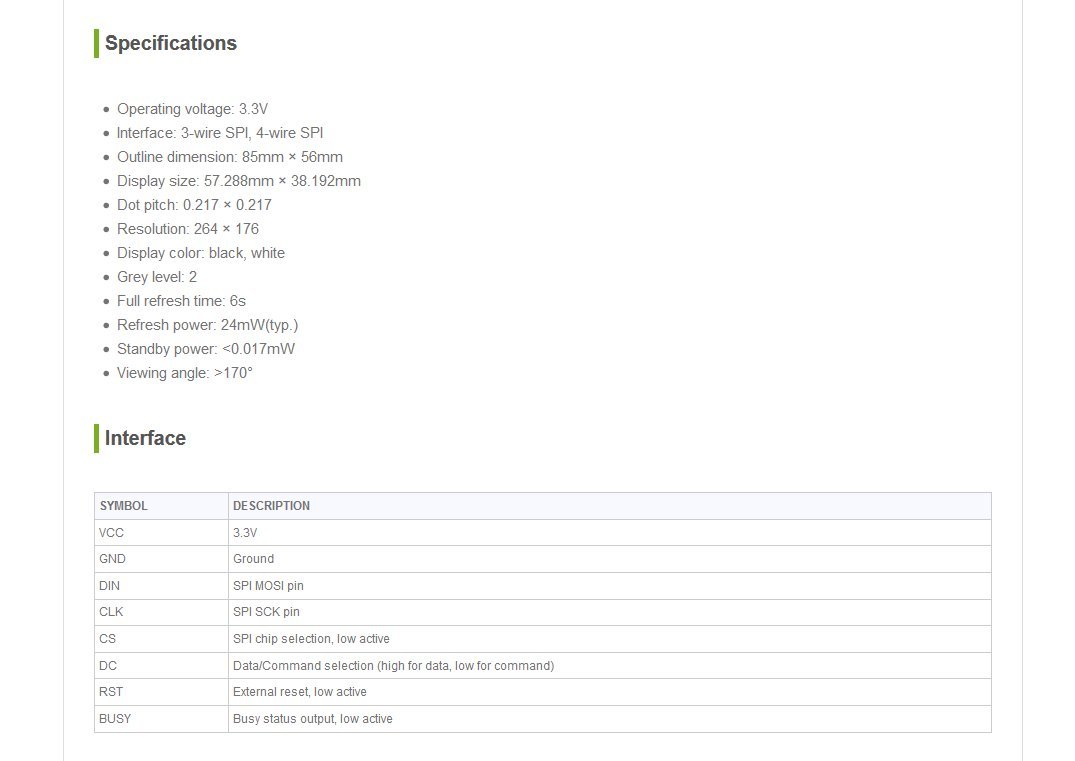
Task: Click the Interface section heading
Action: (x=145, y=438)
